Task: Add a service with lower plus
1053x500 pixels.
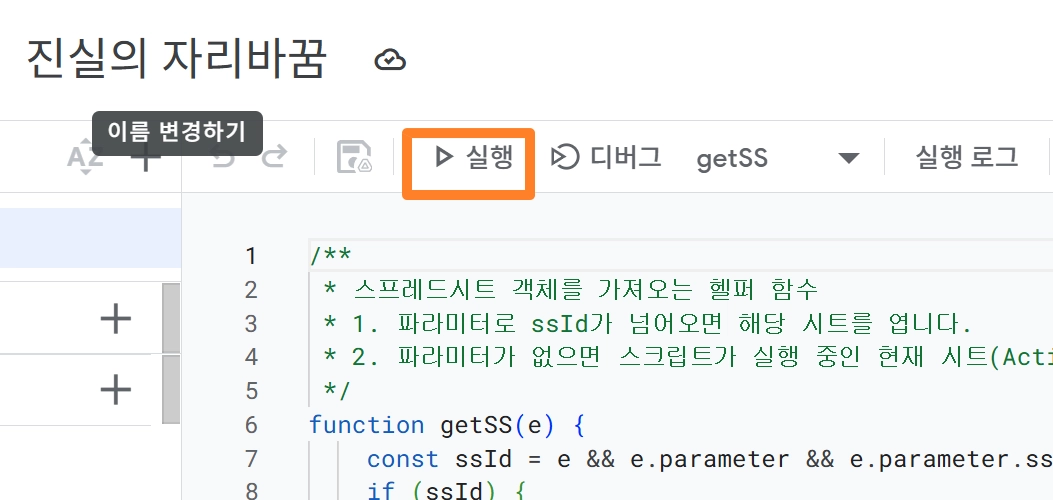Action: [x=116, y=390]
